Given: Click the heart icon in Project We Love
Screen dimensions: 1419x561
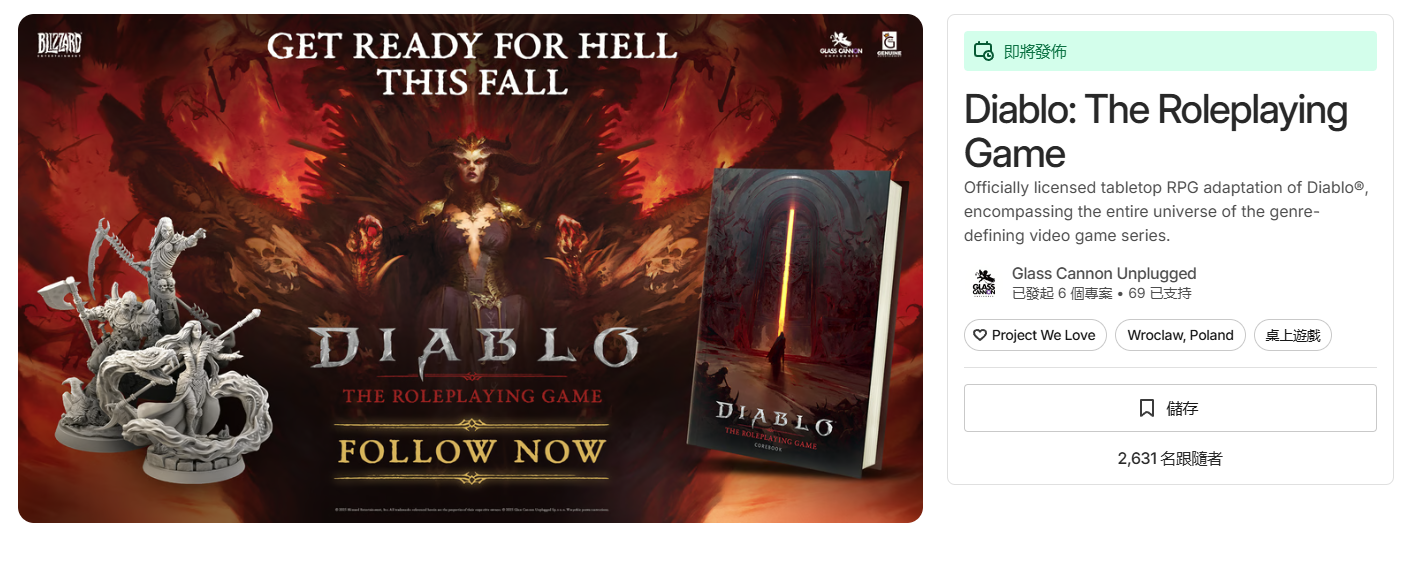Looking at the screenshot, I should pyautogui.click(x=980, y=335).
